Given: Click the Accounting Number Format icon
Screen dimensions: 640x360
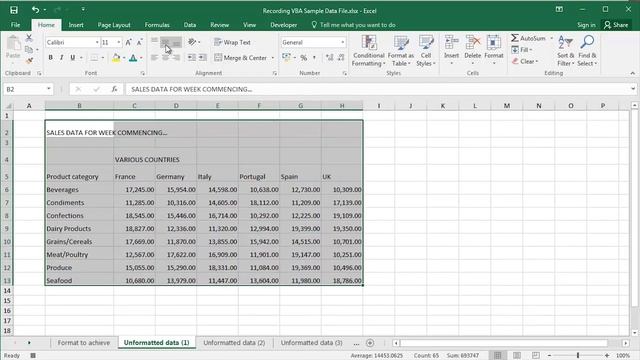Looking at the screenshot, I should tap(286, 58).
